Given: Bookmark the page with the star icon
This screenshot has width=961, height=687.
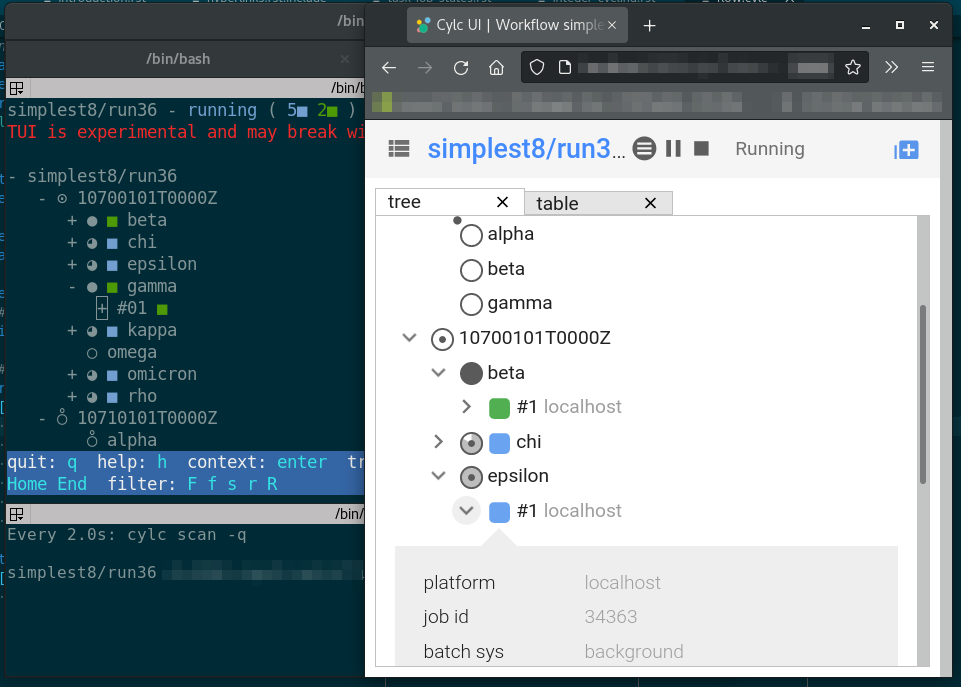Looking at the screenshot, I should pos(853,67).
